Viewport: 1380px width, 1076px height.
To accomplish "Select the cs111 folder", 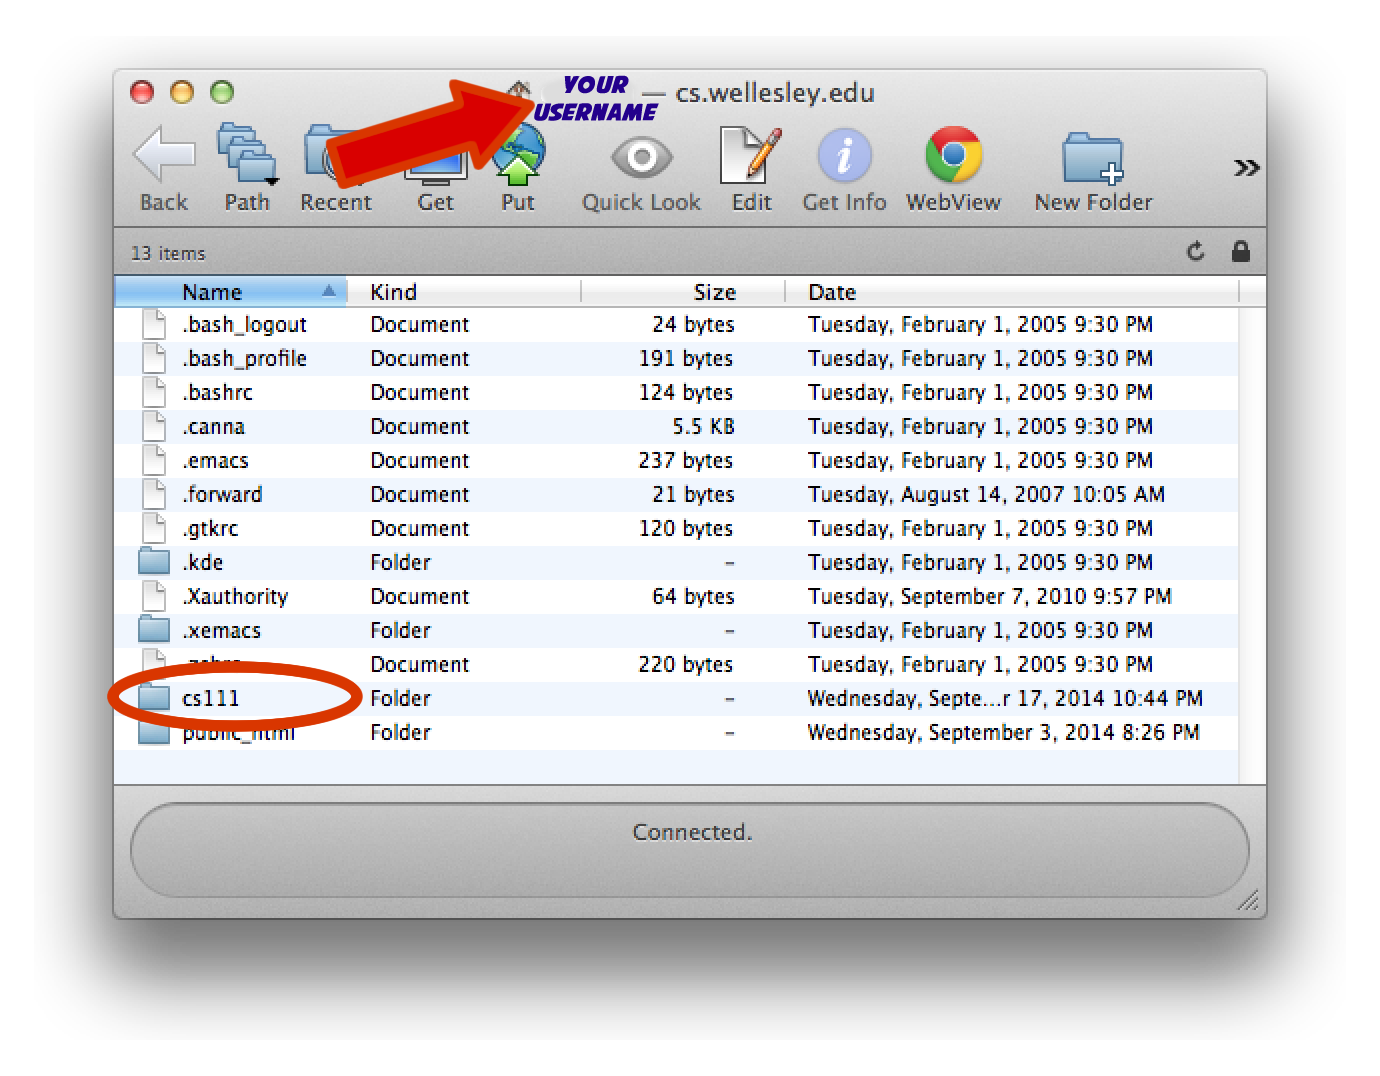I will click(211, 699).
